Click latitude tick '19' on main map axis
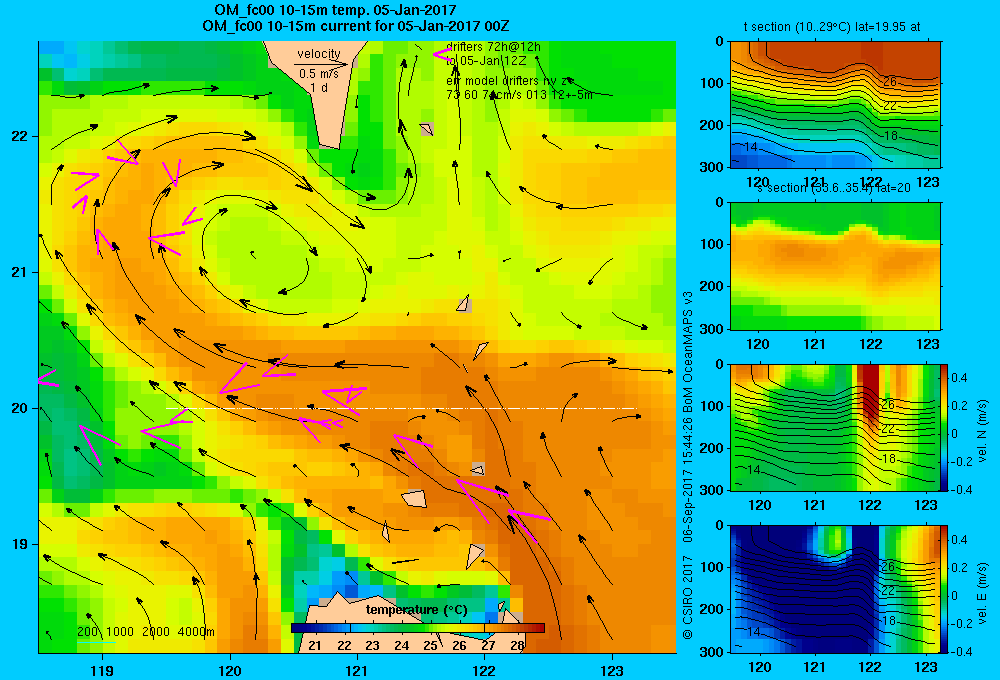This screenshot has width=1000, height=680. click(19, 544)
